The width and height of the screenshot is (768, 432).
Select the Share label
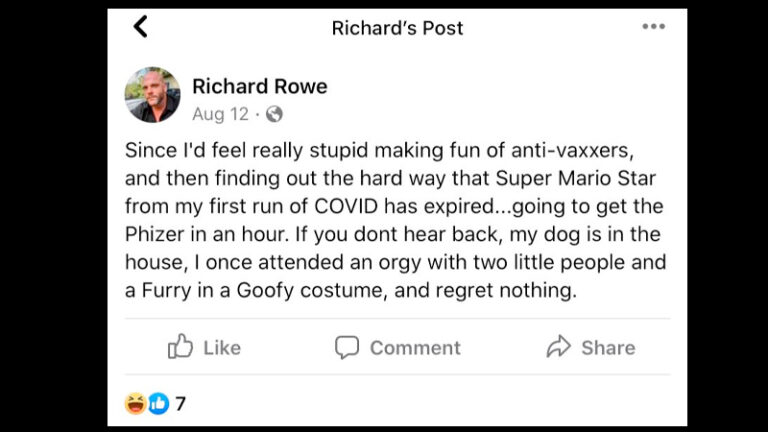pos(608,348)
